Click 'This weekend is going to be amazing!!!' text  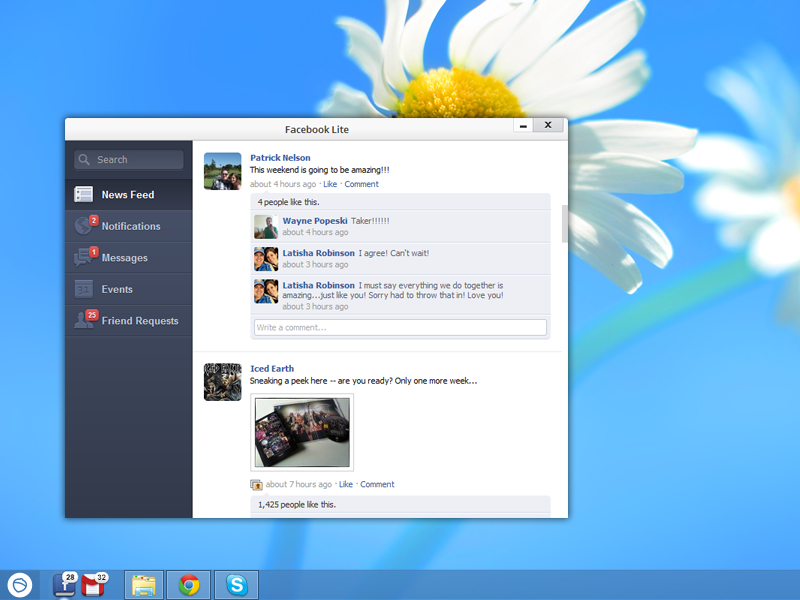319,170
